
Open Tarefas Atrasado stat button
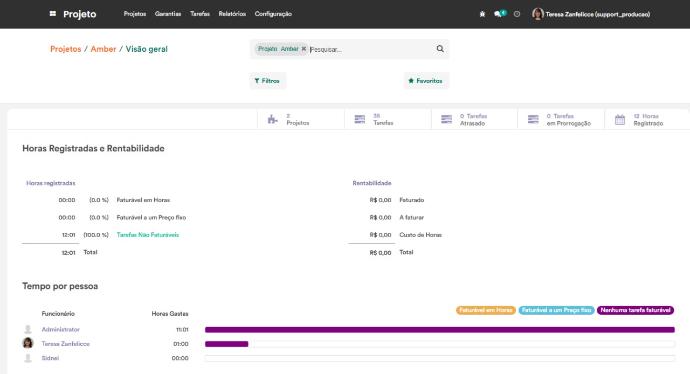tap(474, 119)
